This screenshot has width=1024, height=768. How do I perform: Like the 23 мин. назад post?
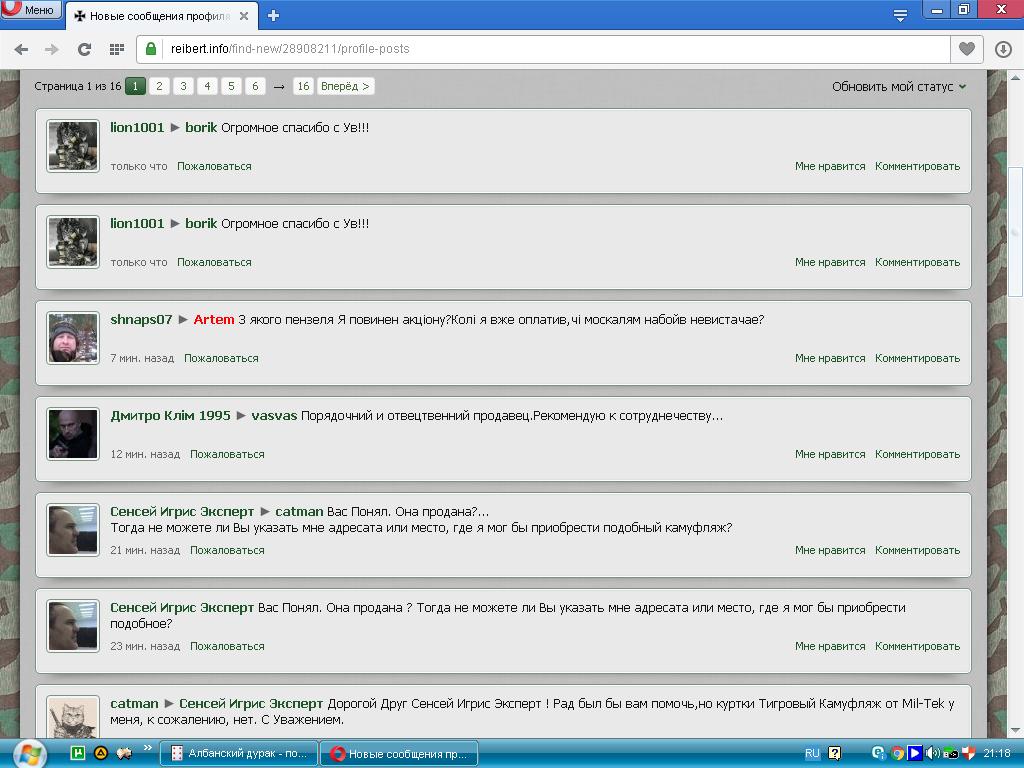point(830,646)
